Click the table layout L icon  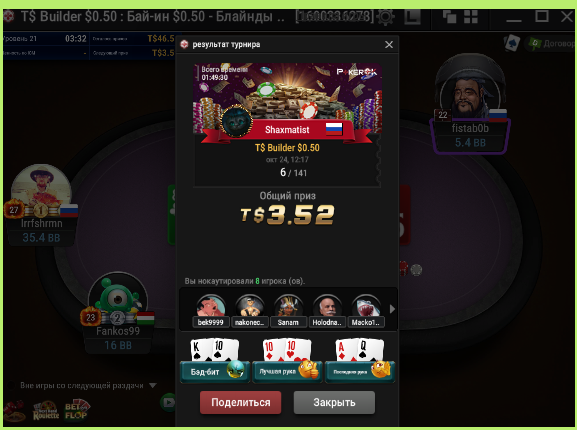pyautogui.click(x=412, y=17)
